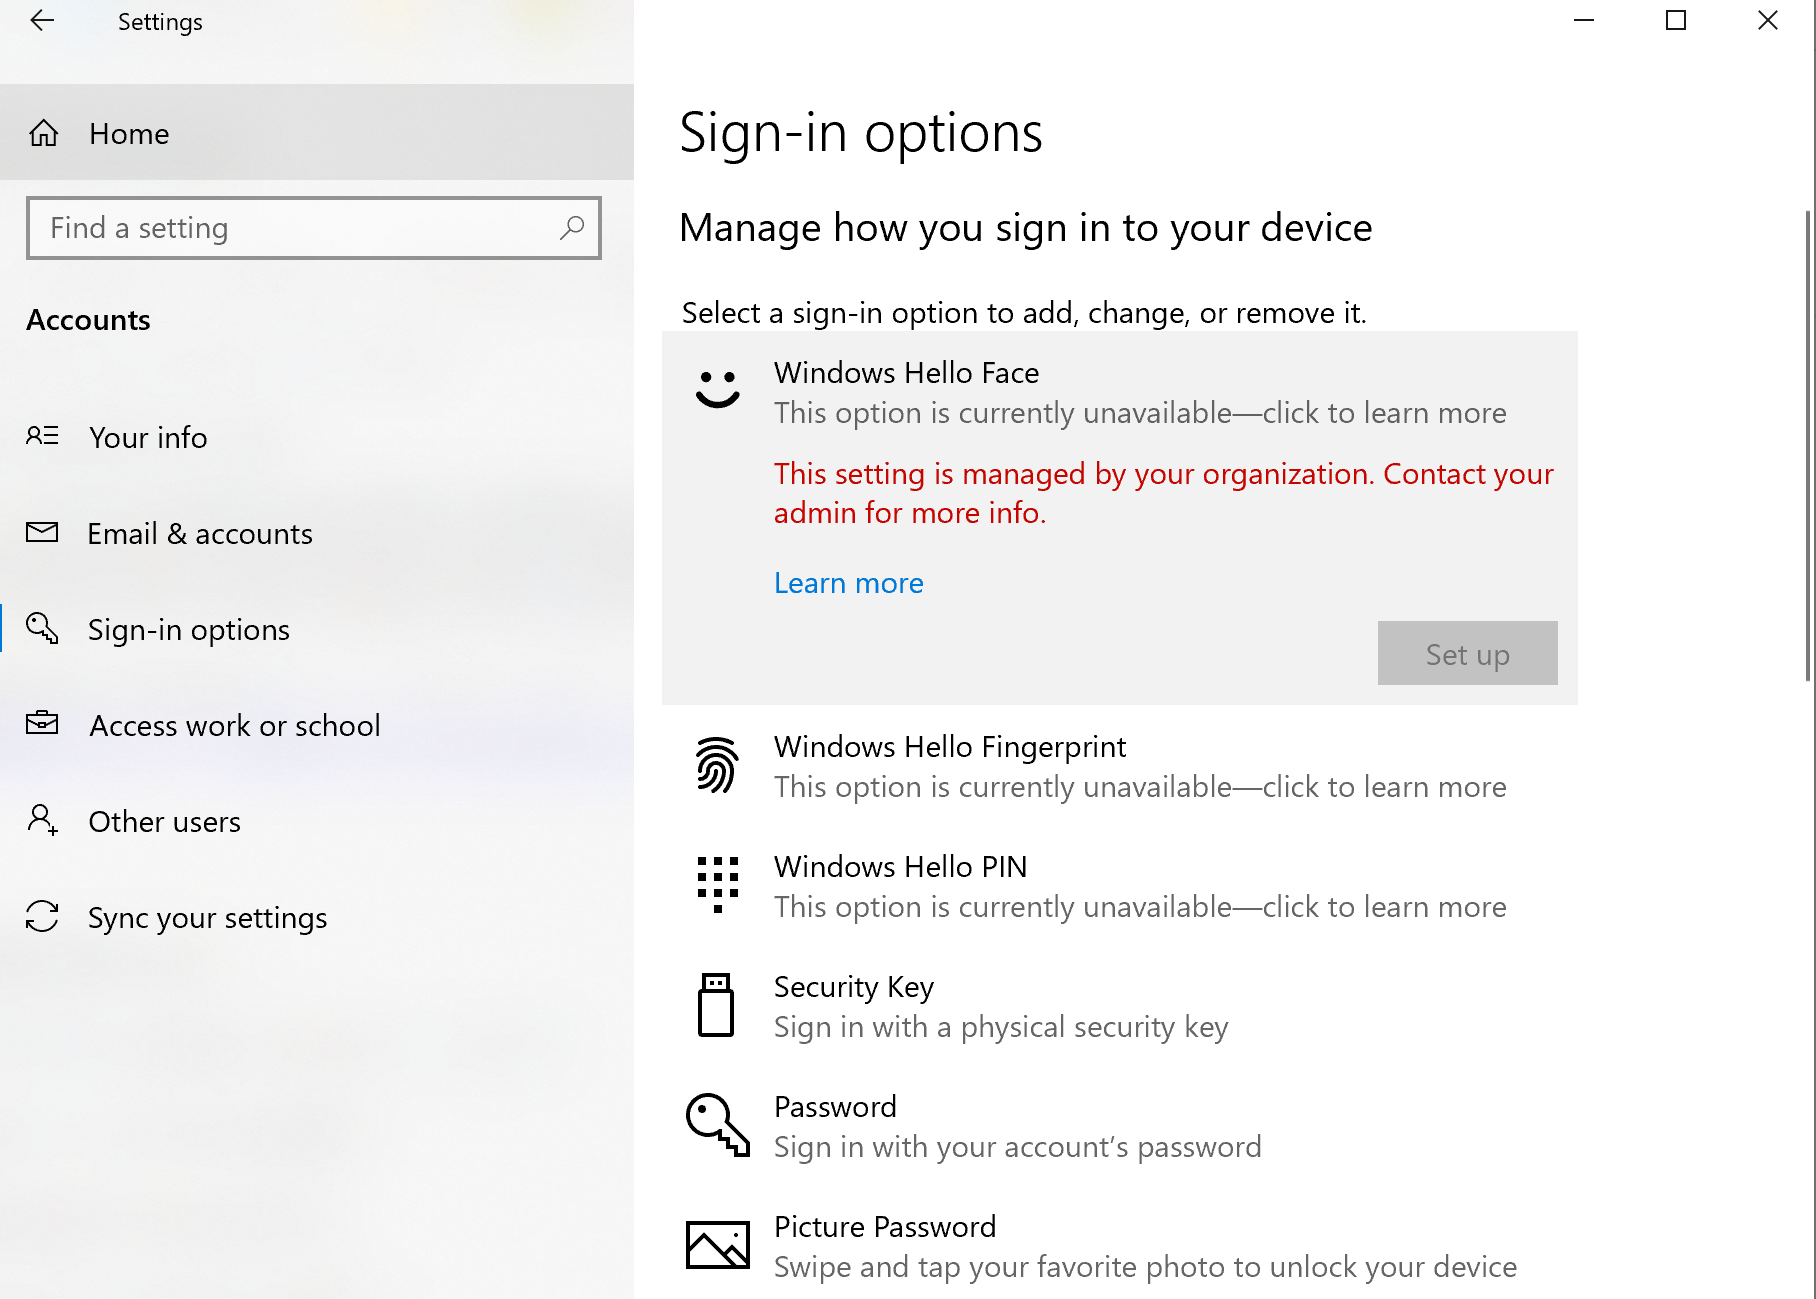Click the Windows Hello Face smiley icon
The width and height of the screenshot is (1816, 1299).
point(717,389)
